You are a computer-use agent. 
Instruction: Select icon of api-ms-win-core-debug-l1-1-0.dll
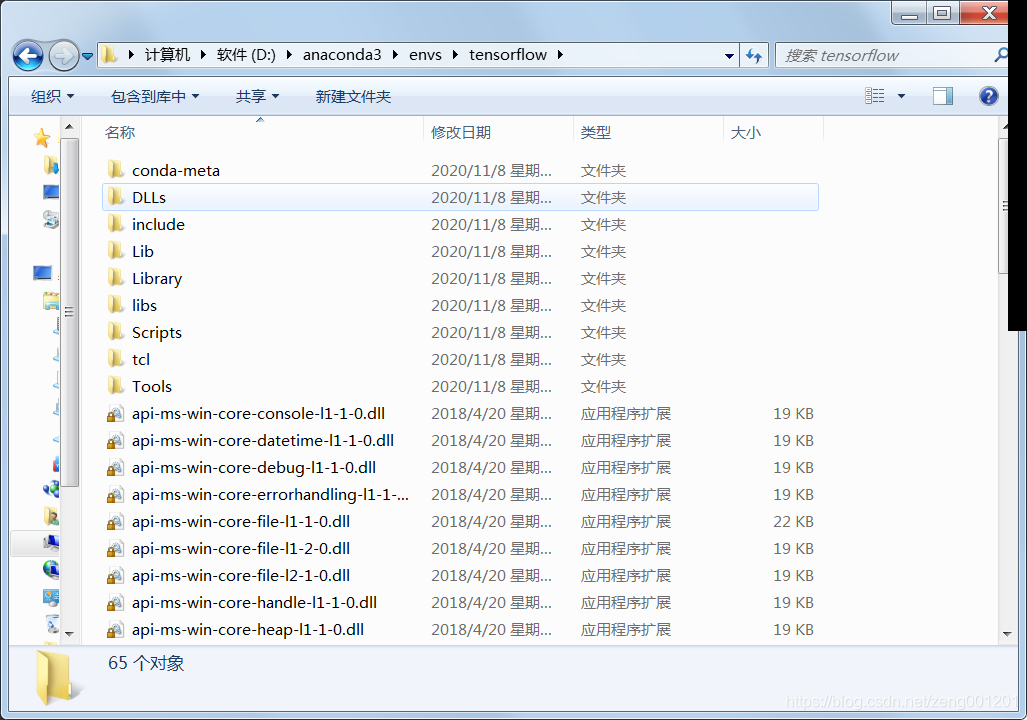tap(115, 467)
